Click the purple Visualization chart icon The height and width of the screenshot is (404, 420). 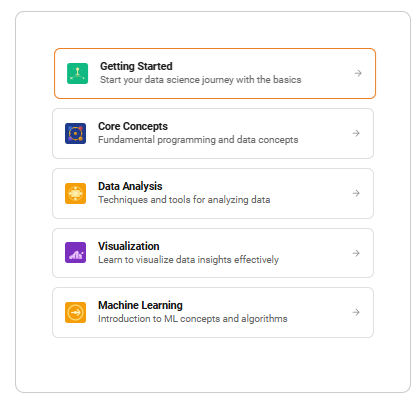[75, 253]
